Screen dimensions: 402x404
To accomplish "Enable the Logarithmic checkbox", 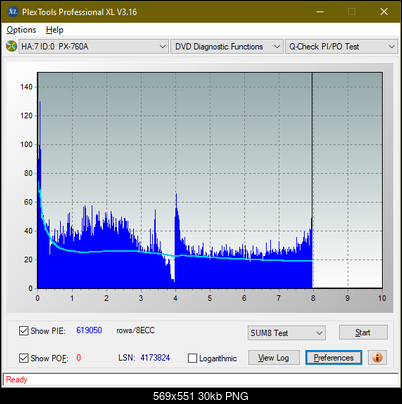I will coord(192,358).
